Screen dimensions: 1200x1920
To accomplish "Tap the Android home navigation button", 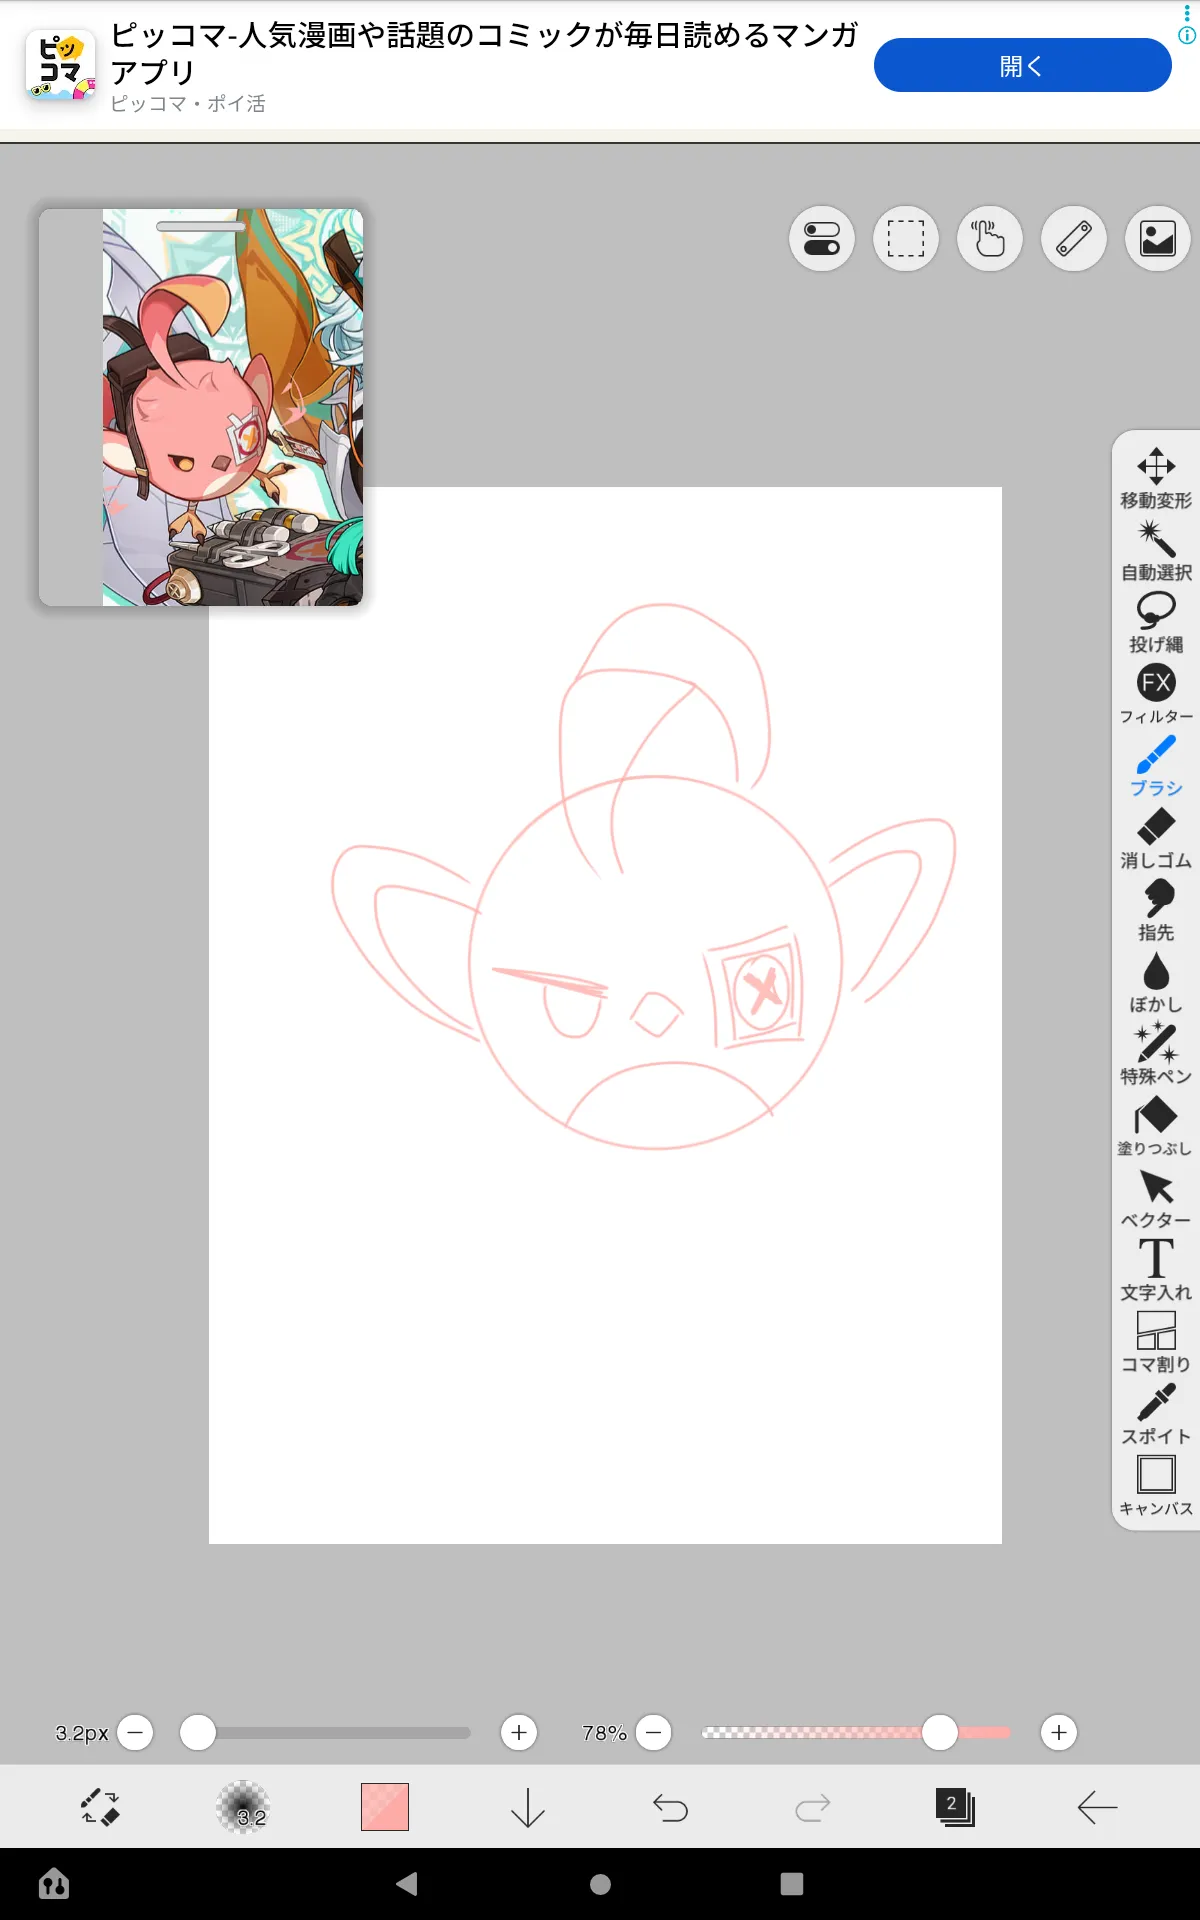I will click(x=600, y=1884).
